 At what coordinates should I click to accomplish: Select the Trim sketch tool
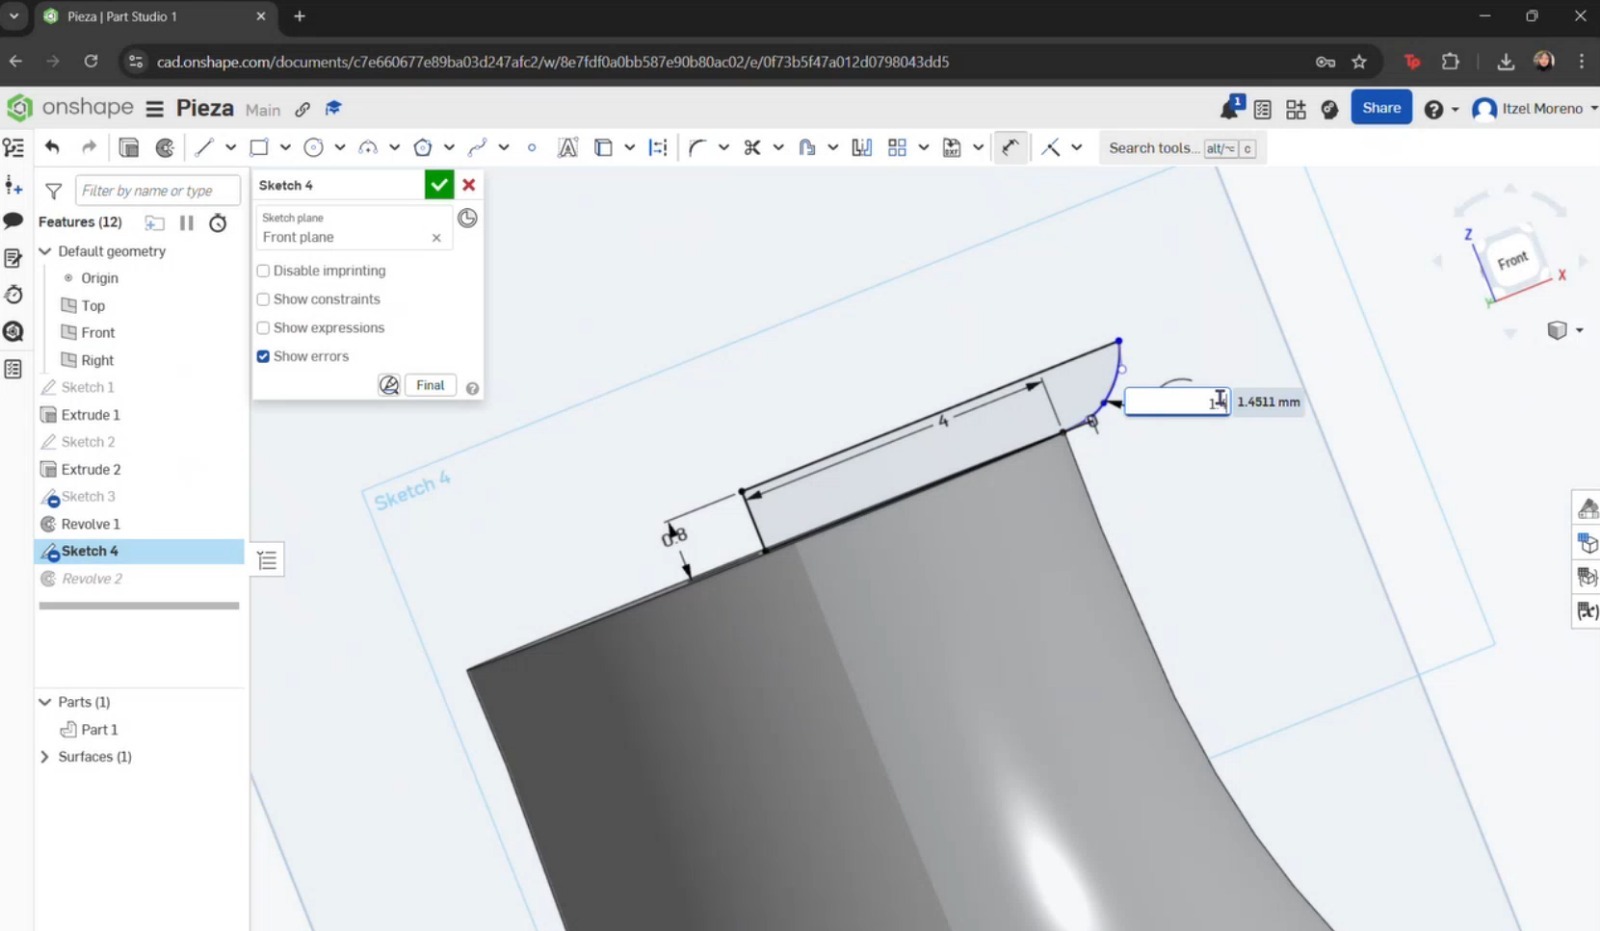[x=750, y=147]
